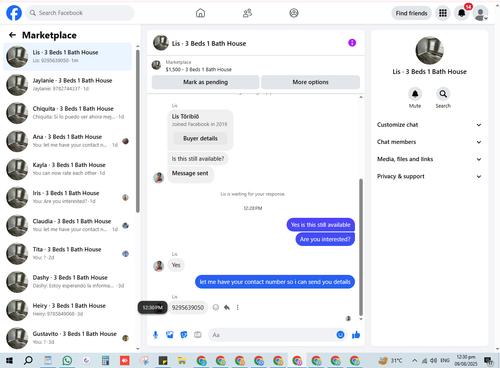Viewport: 500px width, 368px height.
Task: Open the volume control in system tray
Action: tap(433, 360)
